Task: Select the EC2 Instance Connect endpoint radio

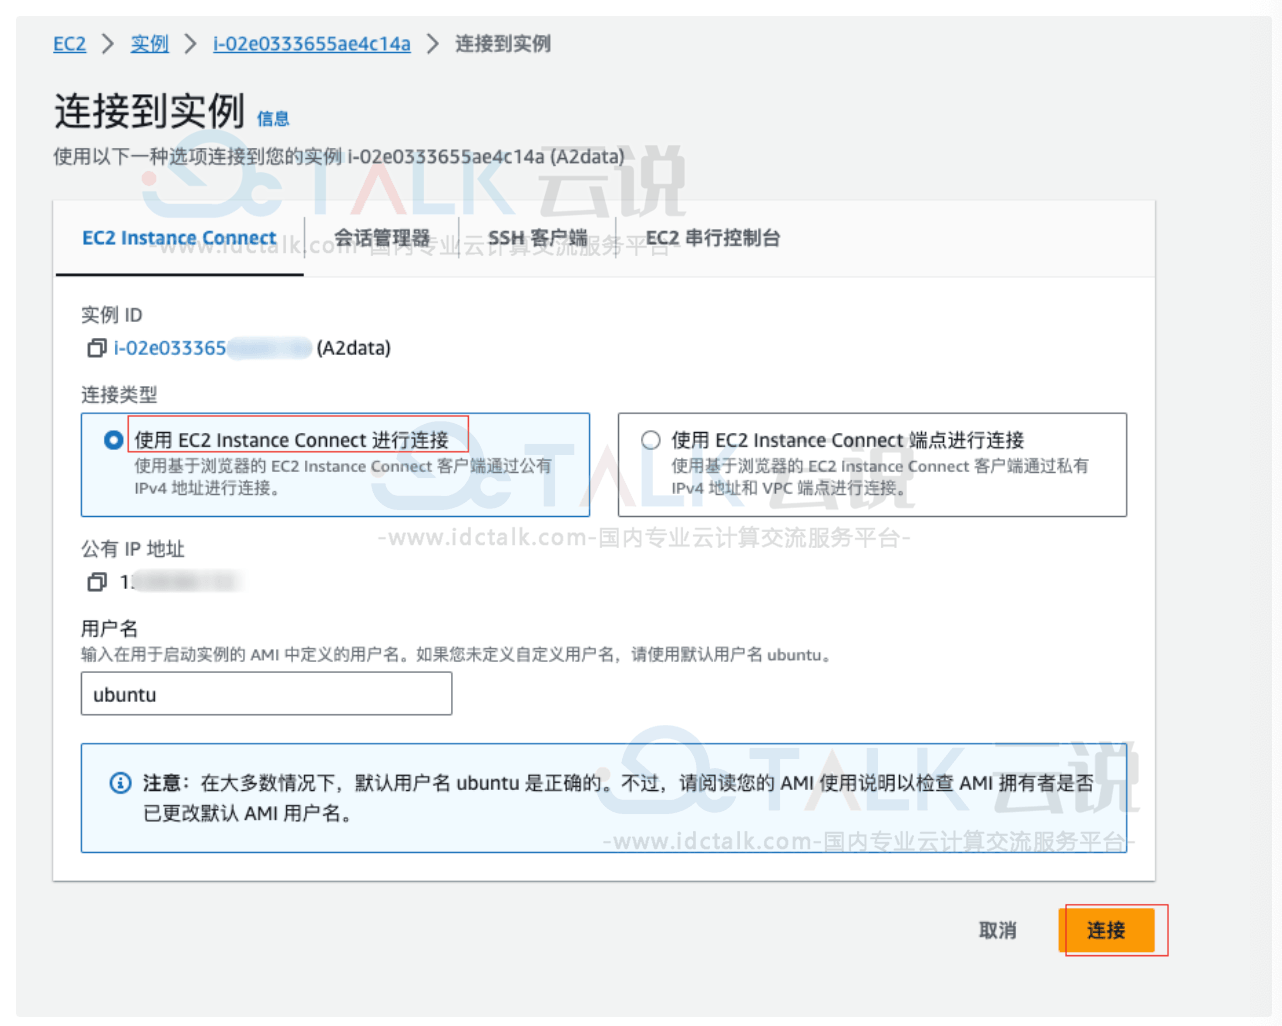Action: [651, 440]
